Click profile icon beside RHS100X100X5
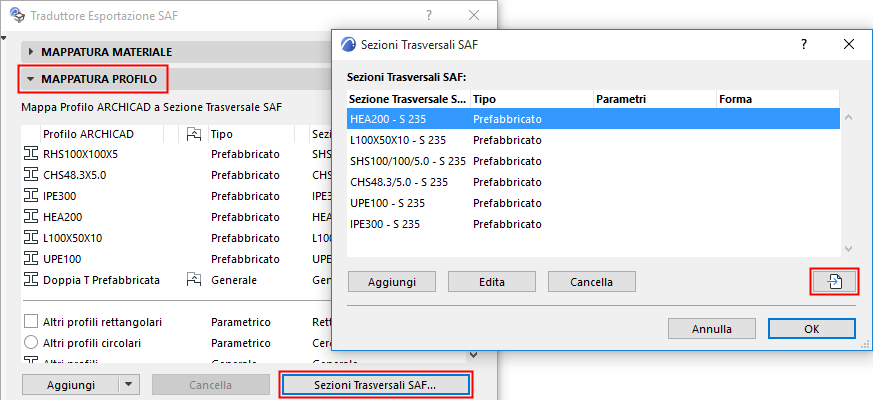 [x=30, y=154]
